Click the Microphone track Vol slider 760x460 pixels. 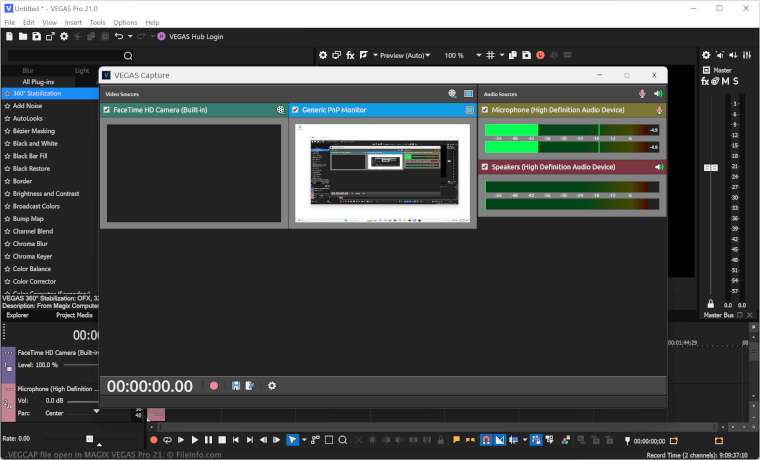(x=83, y=401)
